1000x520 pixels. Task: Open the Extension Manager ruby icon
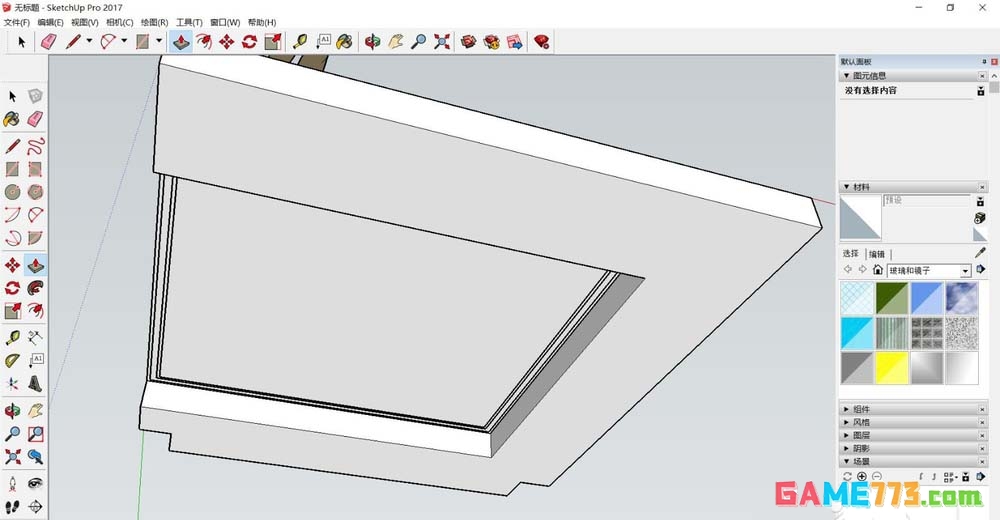coord(541,42)
